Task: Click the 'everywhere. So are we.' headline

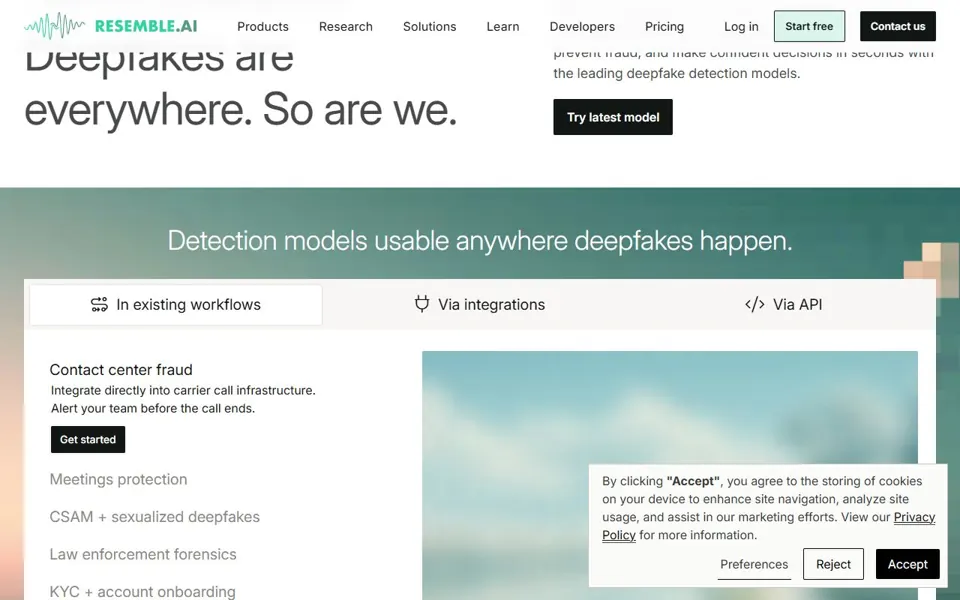Action: coord(241,110)
